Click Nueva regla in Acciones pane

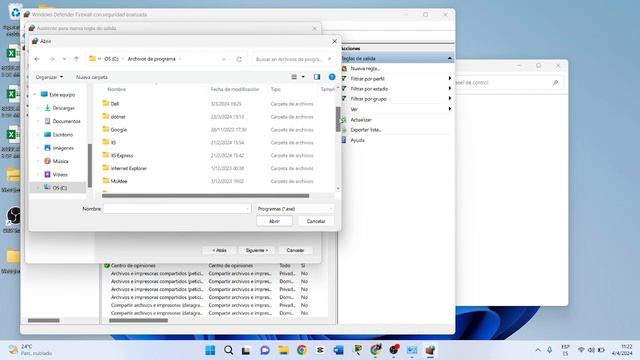(x=365, y=69)
